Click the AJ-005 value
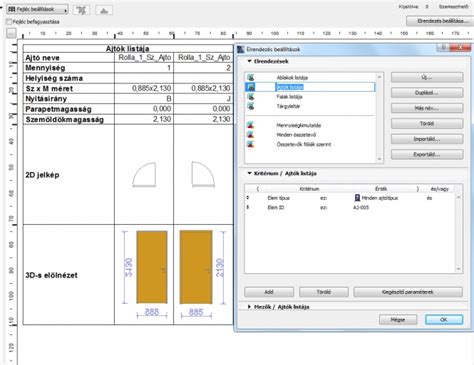This screenshot has width=474, height=365. (361, 207)
